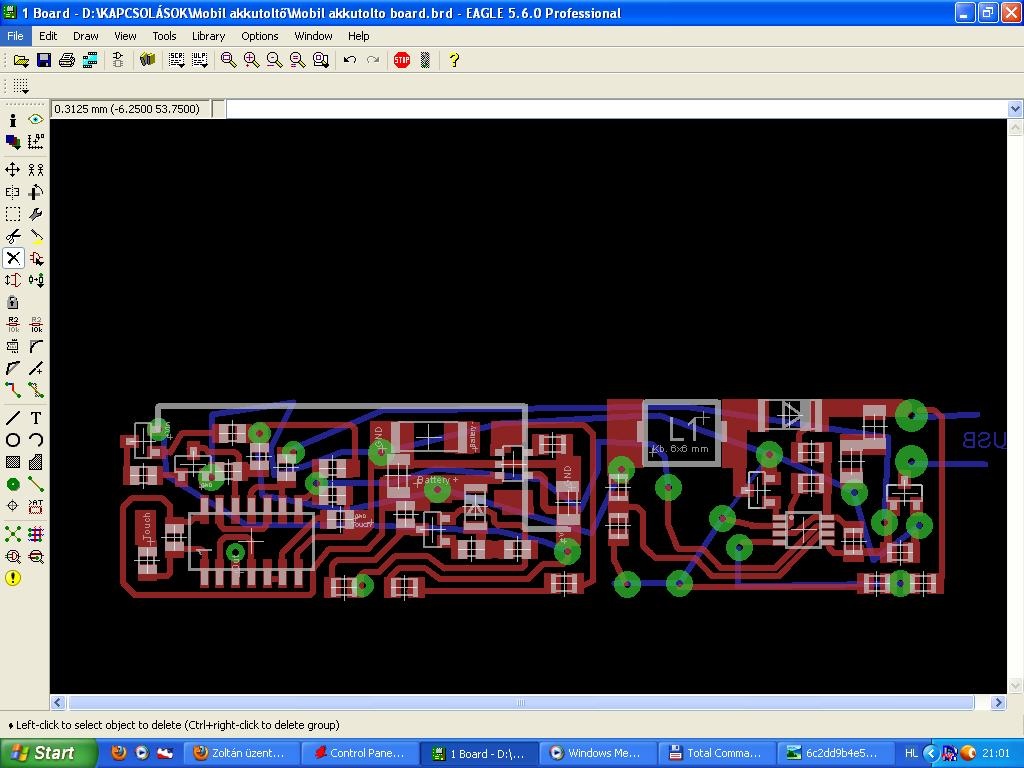Run the Ratsnest command
This screenshot has height=768, width=1024.
[x=13, y=534]
